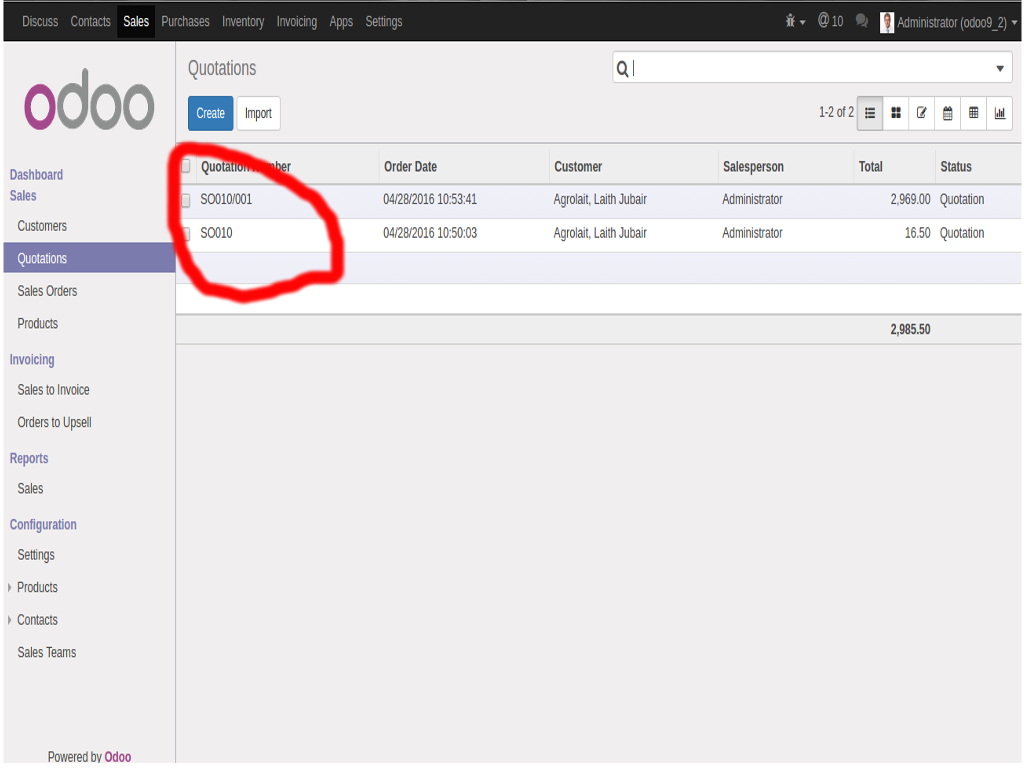Viewport: 1024px width, 768px height.
Task: Click the Administrator avatar picture
Action: [x=887, y=22]
